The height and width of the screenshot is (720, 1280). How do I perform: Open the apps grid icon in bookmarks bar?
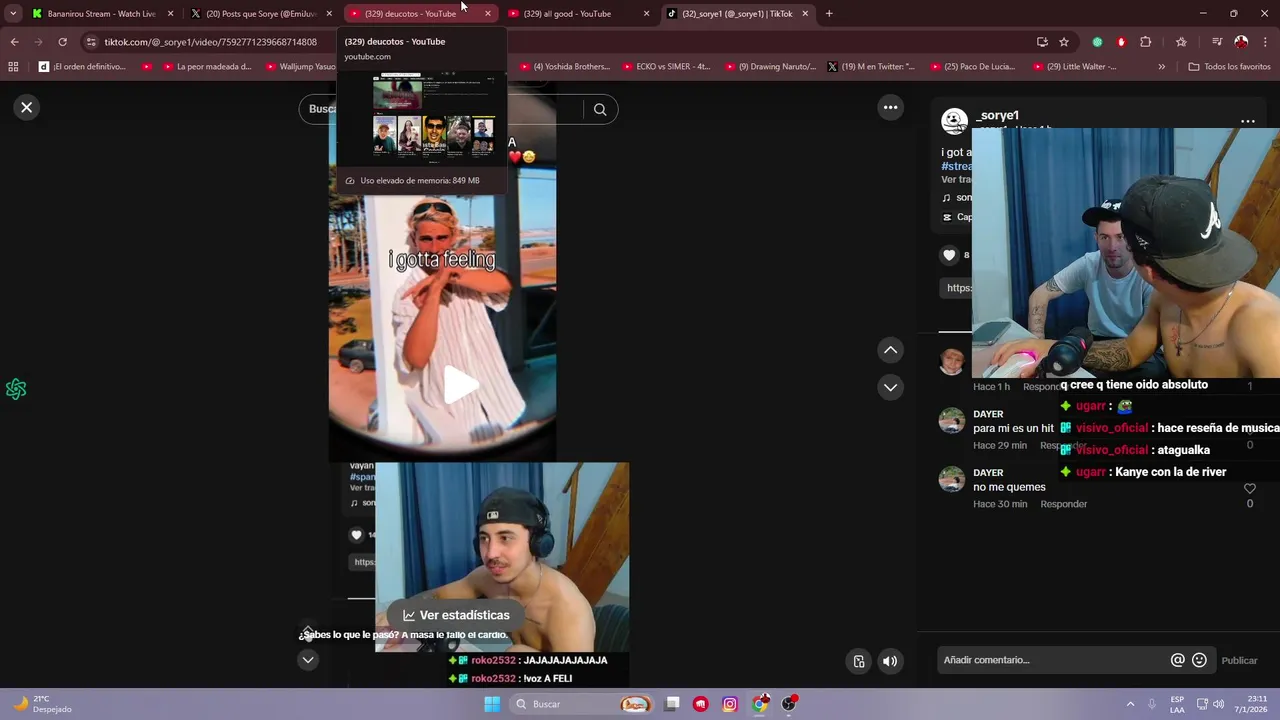coord(13,67)
